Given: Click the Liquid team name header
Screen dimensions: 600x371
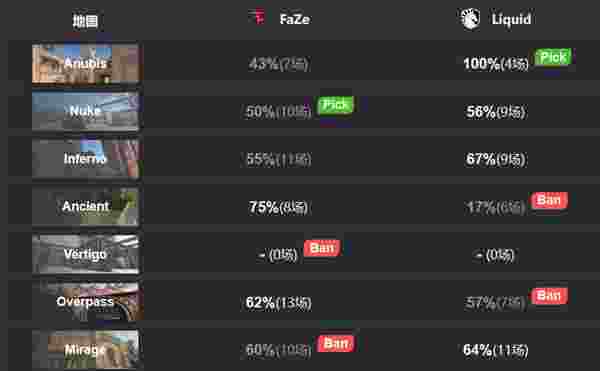Looking at the screenshot, I should click(x=511, y=19).
